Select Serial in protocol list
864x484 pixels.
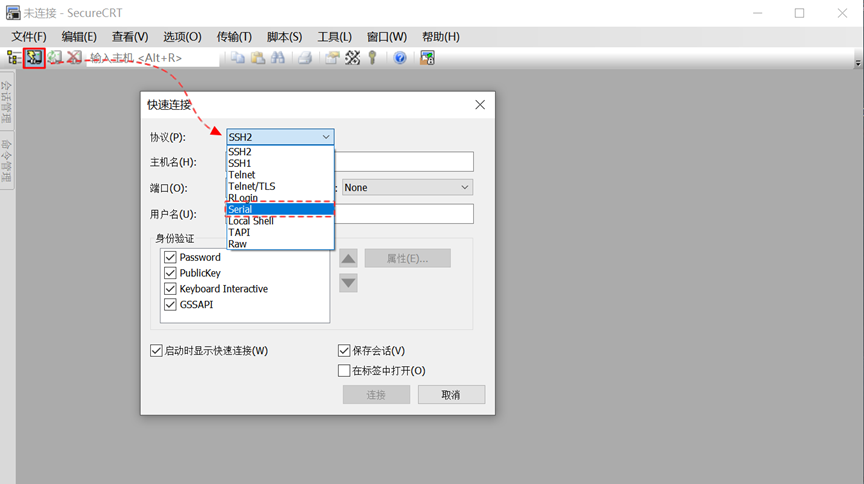click(280, 209)
